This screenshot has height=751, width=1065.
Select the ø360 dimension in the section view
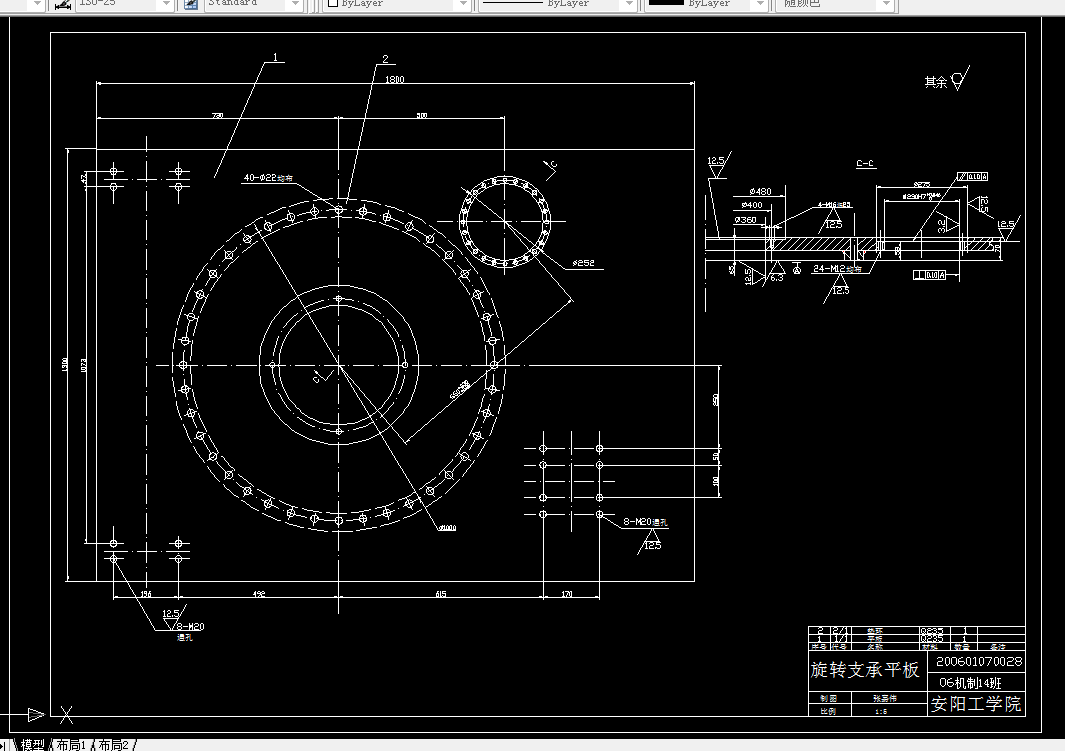[745, 219]
